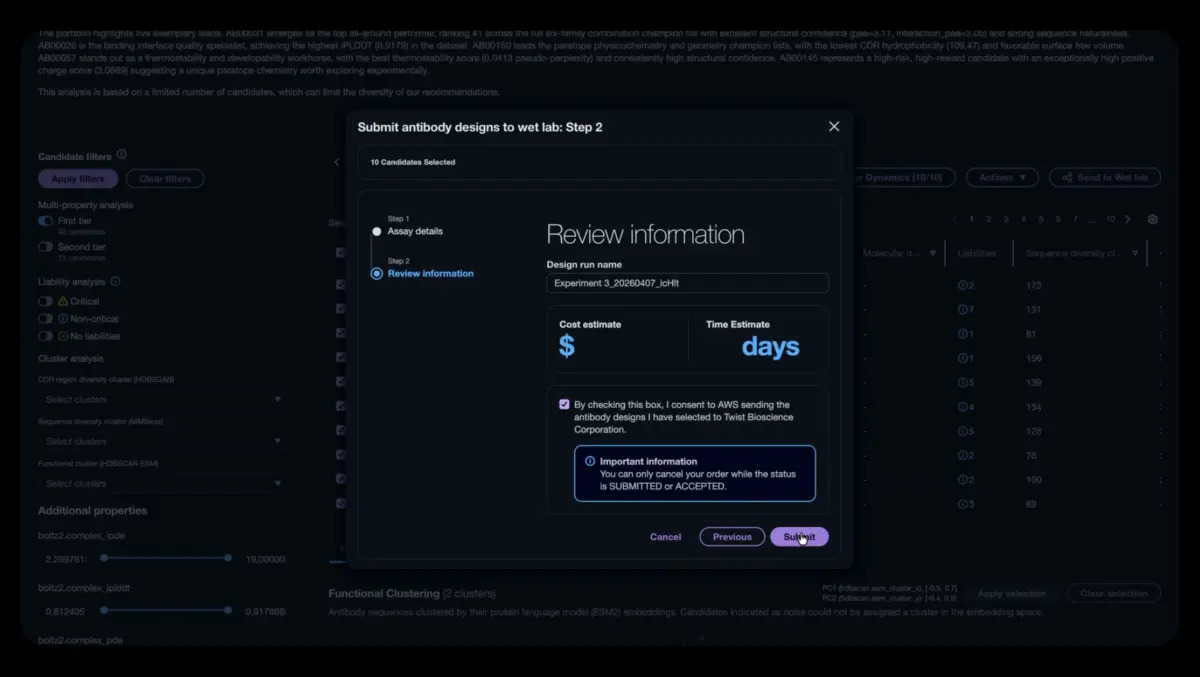The width and height of the screenshot is (1200, 677).
Task: Click the Clear selection button
Action: tap(1114, 593)
